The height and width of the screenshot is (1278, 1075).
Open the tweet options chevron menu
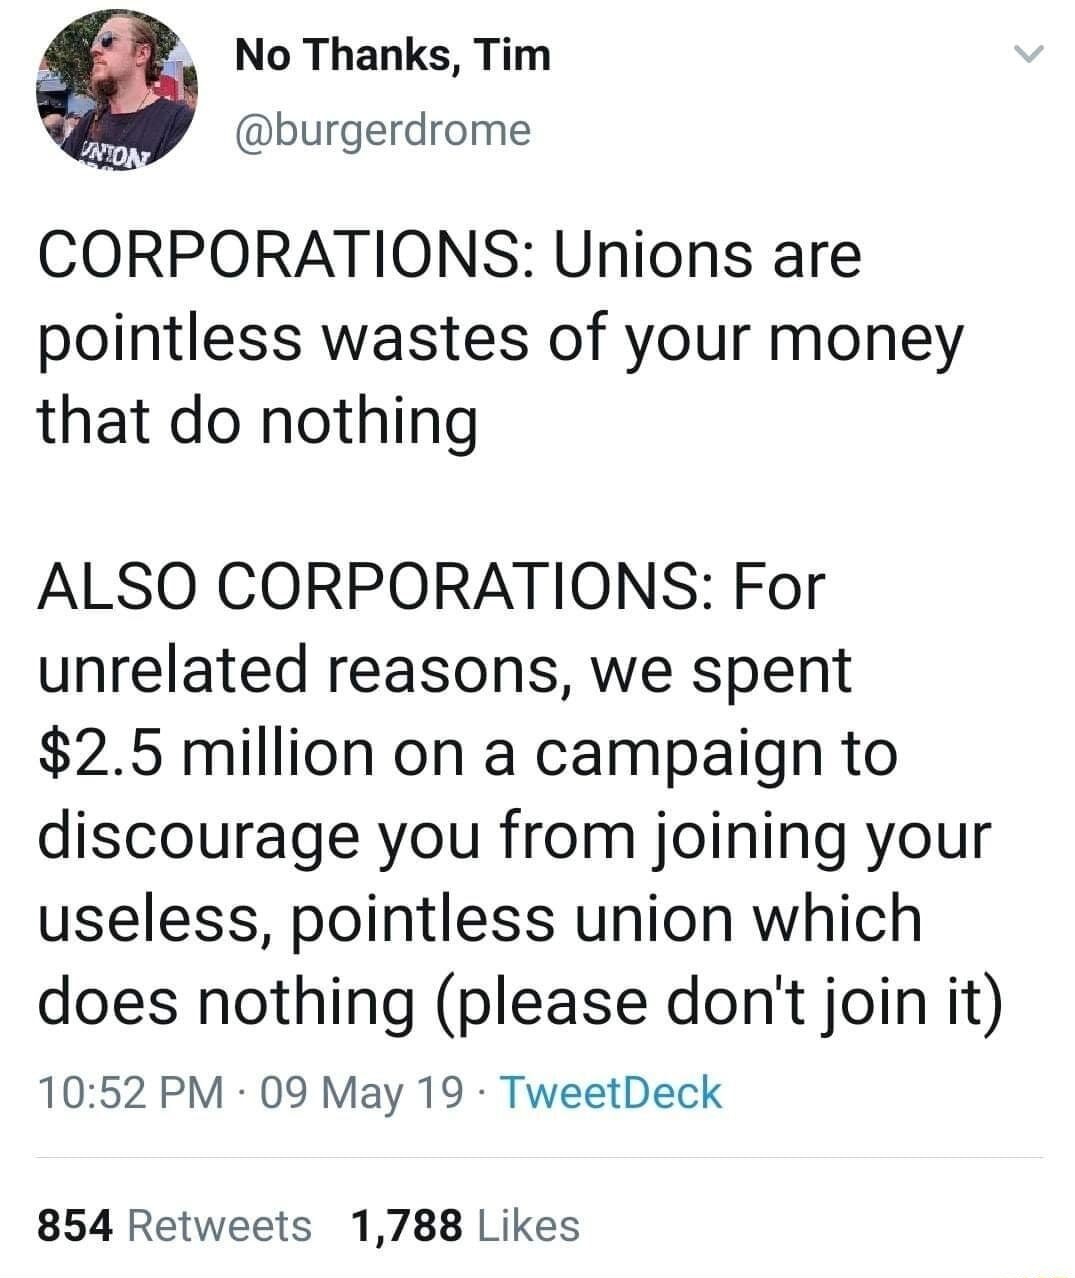click(1028, 57)
